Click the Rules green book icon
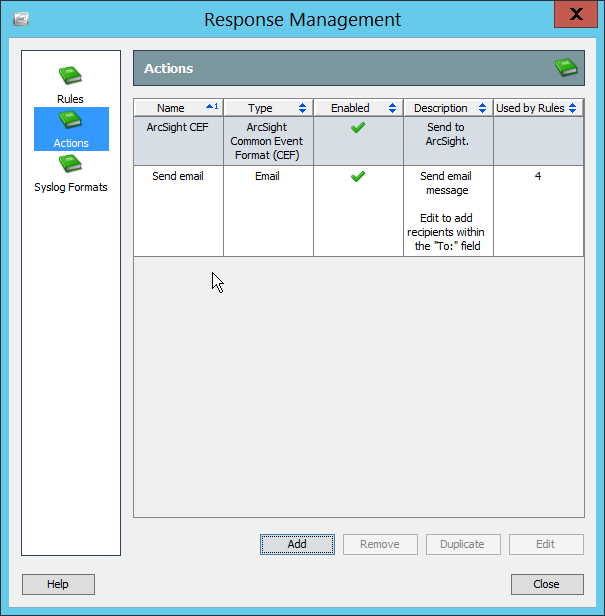This screenshot has width=605, height=616. click(70, 76)
